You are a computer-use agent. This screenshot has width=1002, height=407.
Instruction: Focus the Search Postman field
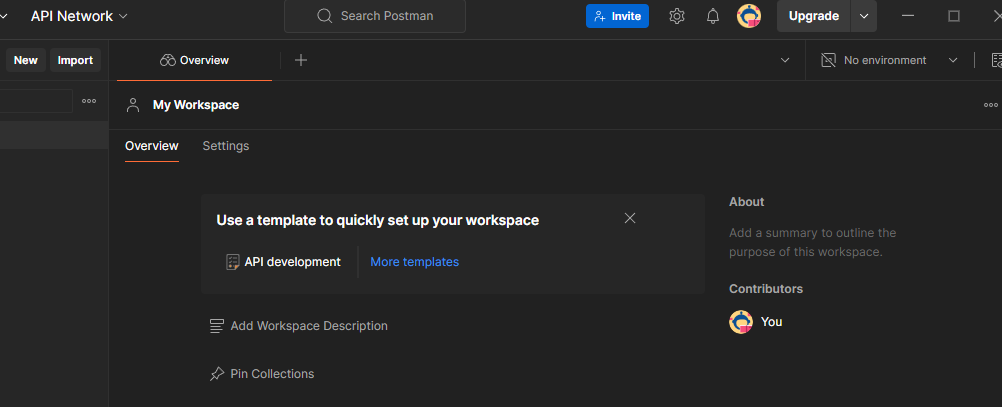point(375,16)
